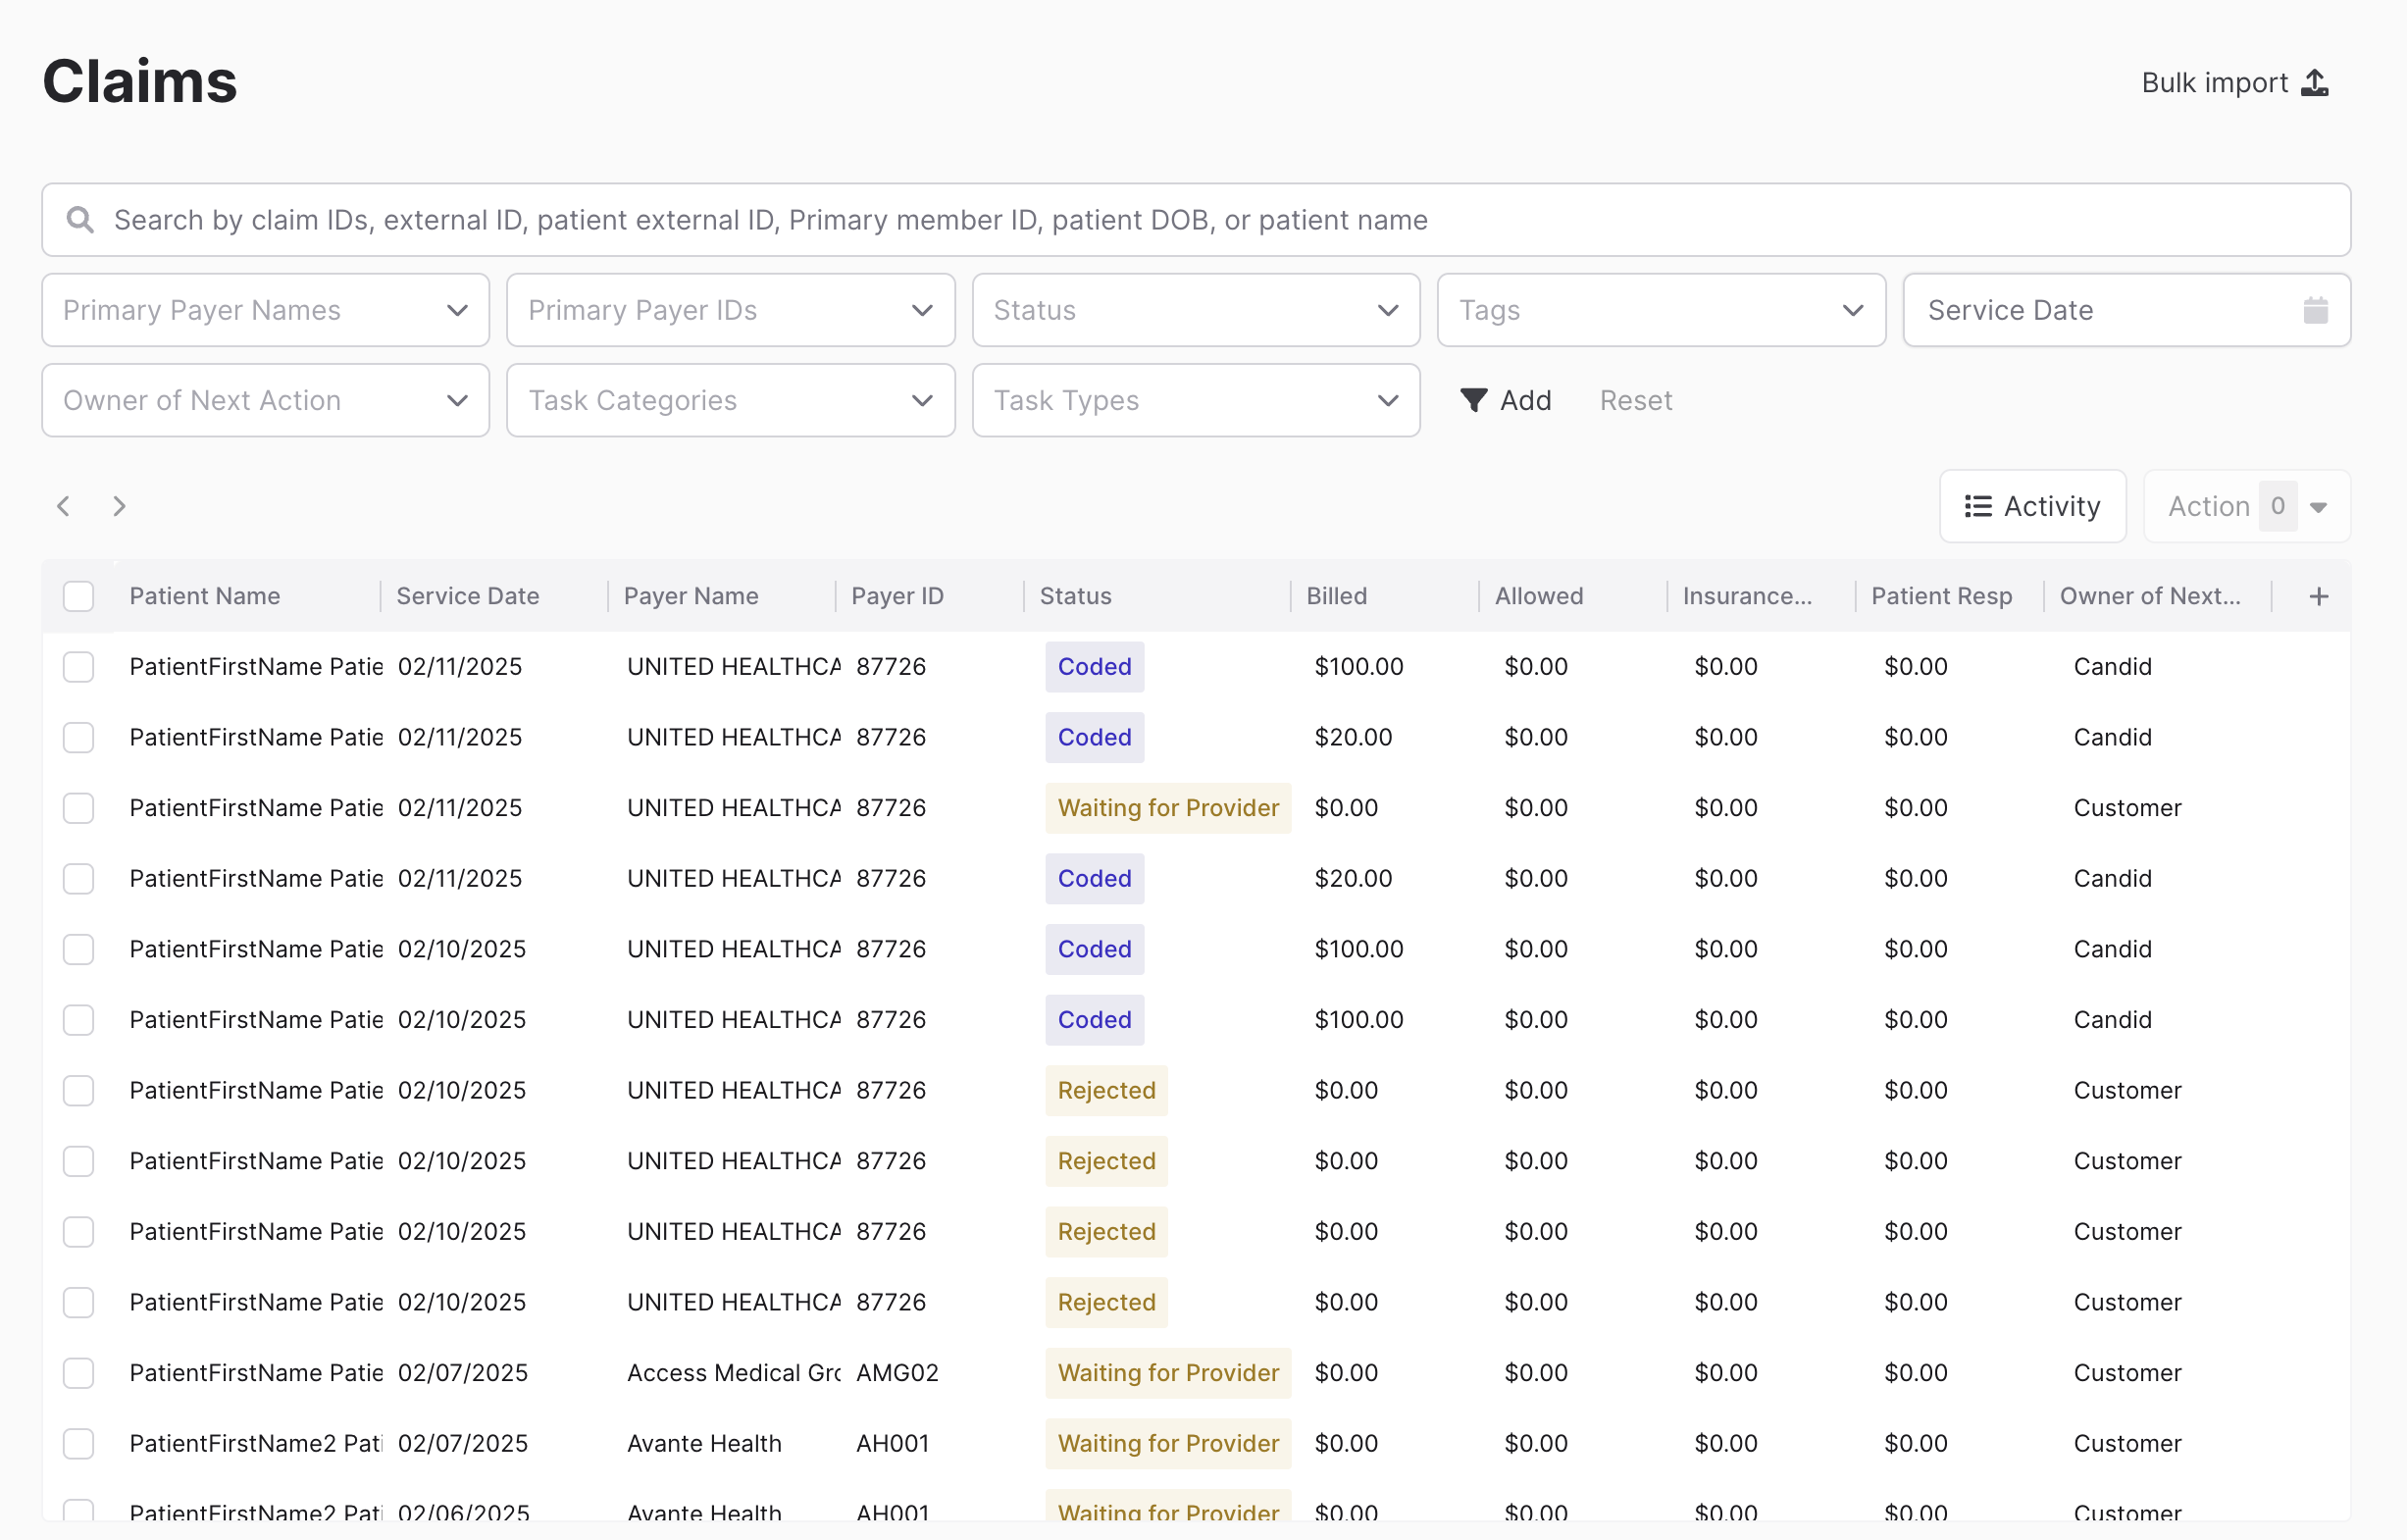Click the first Rejected status badge
The height and width of the screenshot is (1540, 2407).
[1106, 1090]
